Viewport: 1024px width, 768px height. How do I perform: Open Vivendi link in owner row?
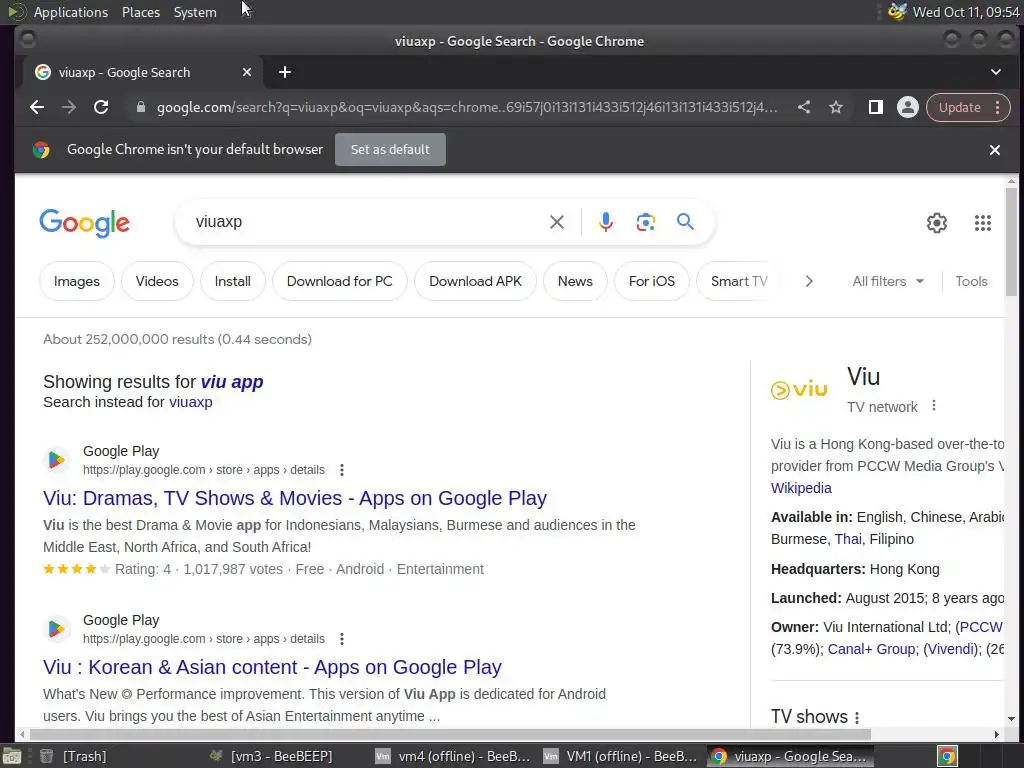951,649
